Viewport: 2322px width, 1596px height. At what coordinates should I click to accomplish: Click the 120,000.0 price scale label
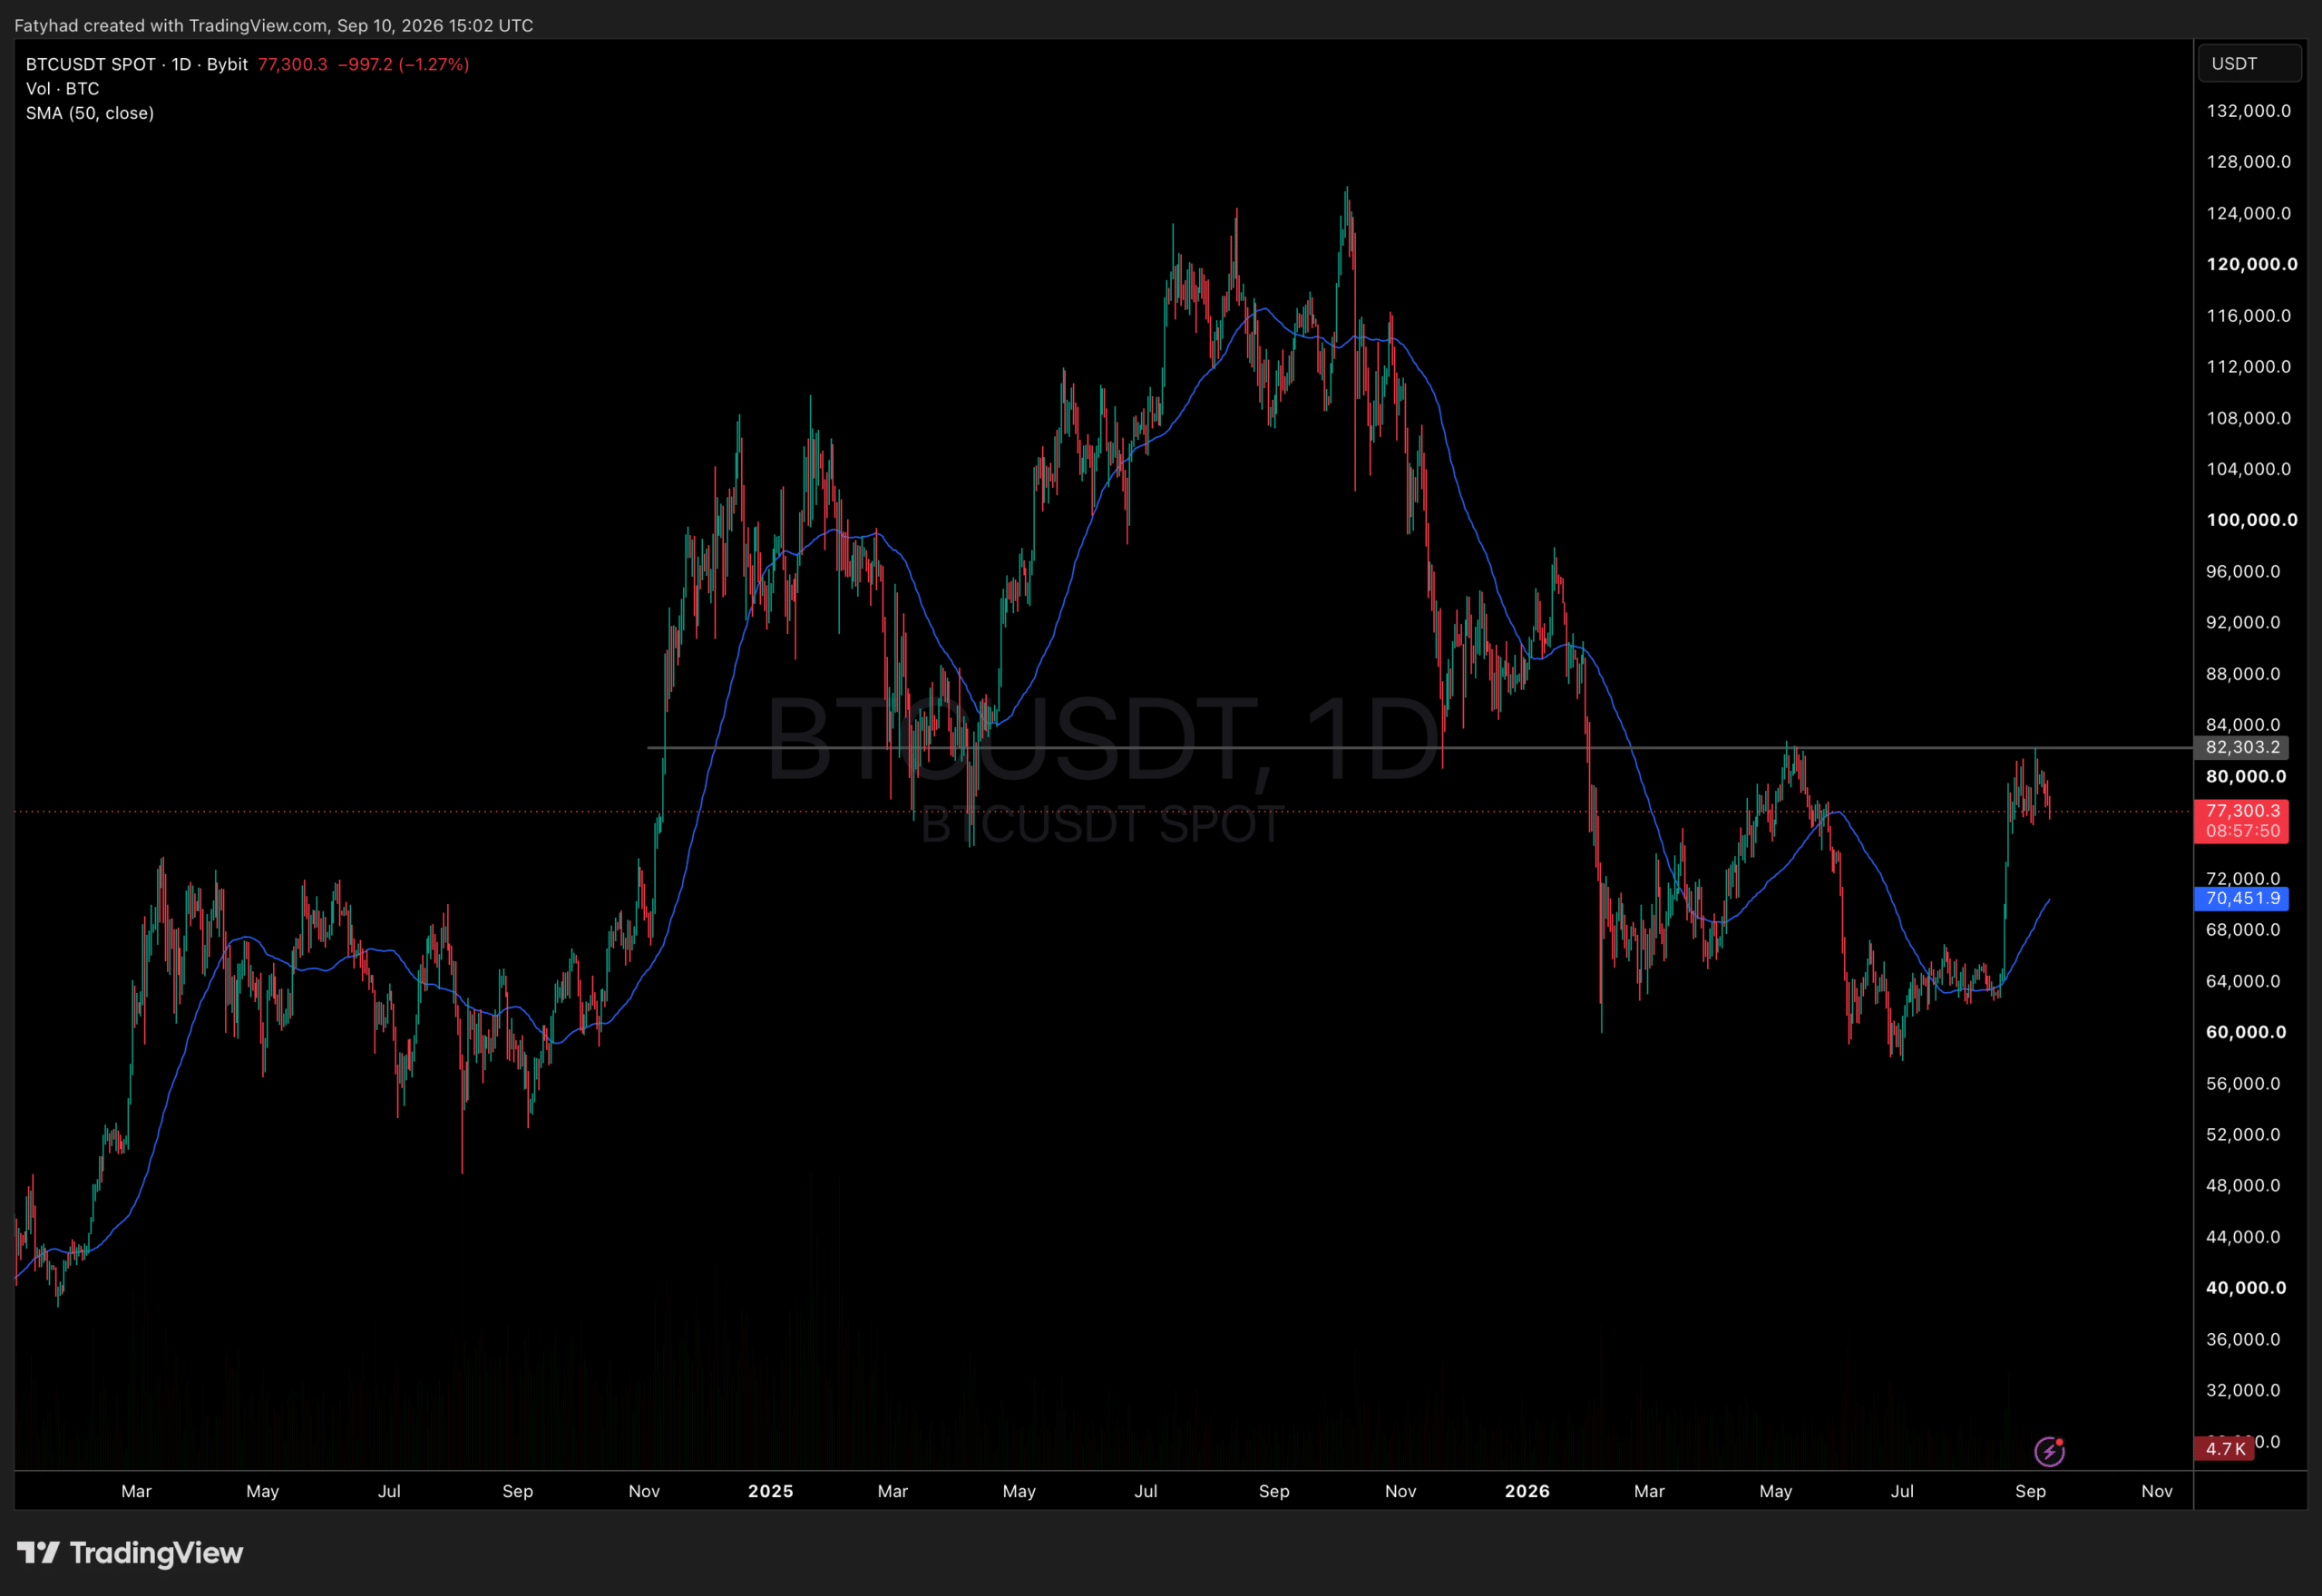2252,264
